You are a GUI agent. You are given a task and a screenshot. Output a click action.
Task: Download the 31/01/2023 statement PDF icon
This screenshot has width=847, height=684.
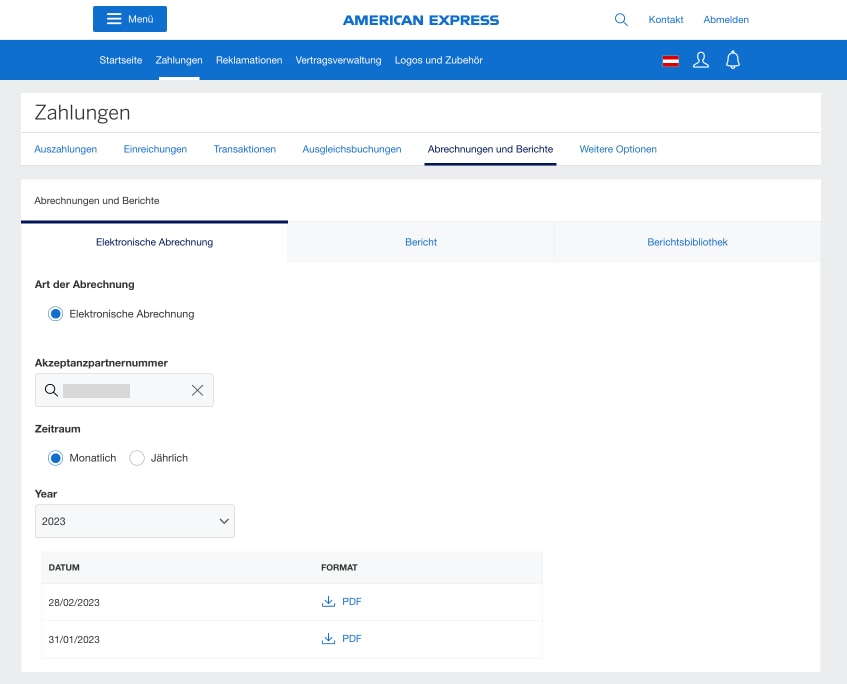327,638
